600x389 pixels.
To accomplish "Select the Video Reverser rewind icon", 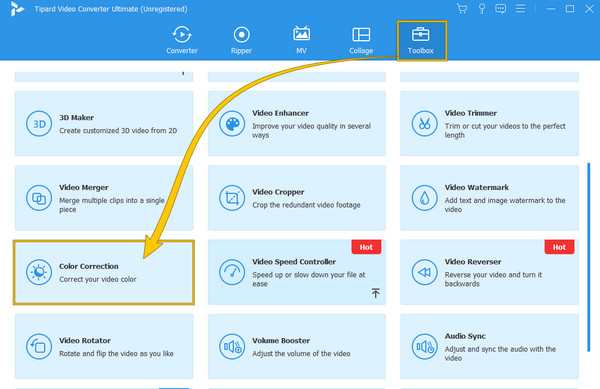I will (424, 272).
